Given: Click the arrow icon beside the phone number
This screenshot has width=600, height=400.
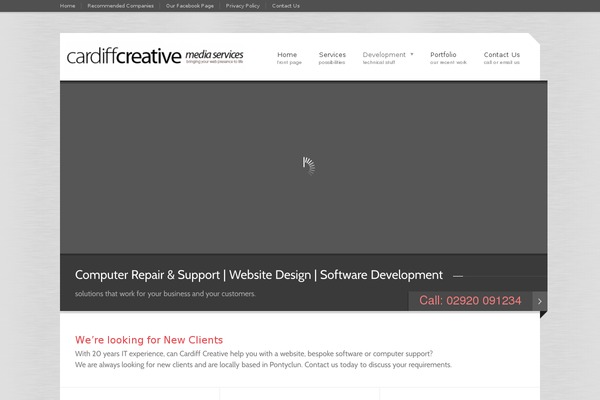Looking at the screenshot, I should click(x=540, y=301).
